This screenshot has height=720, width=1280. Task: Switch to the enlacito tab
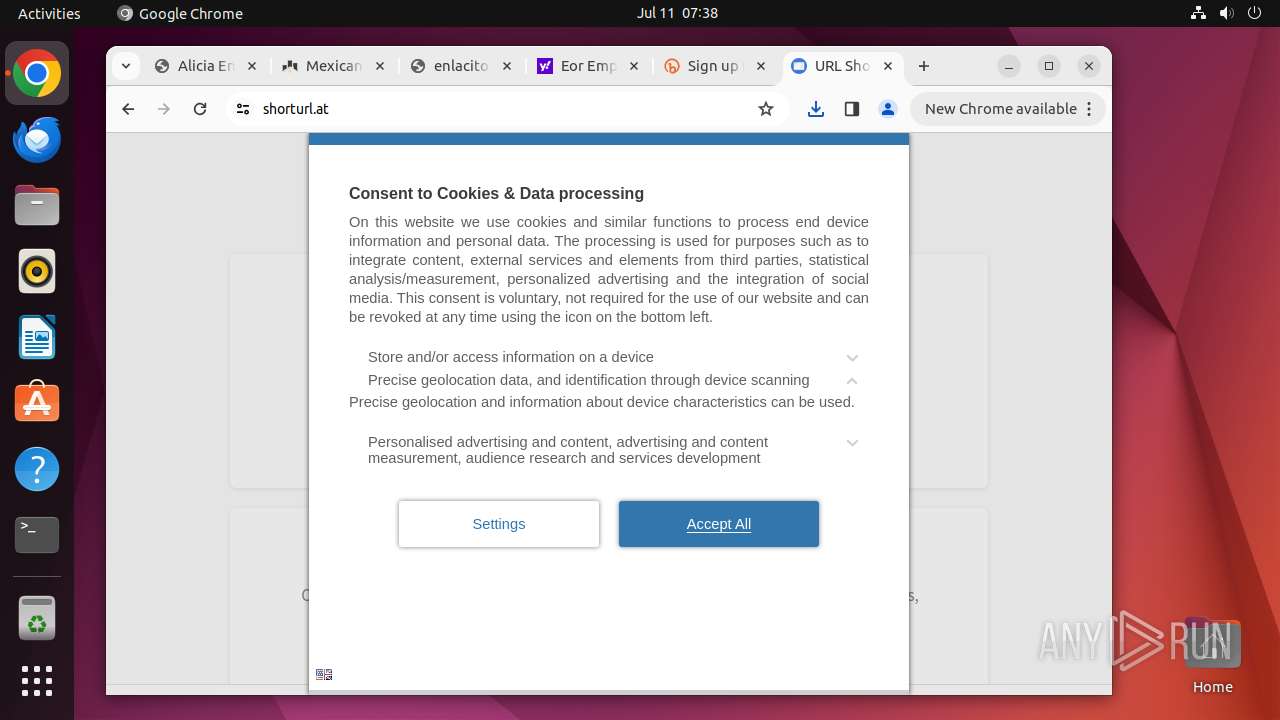[461, 66]
